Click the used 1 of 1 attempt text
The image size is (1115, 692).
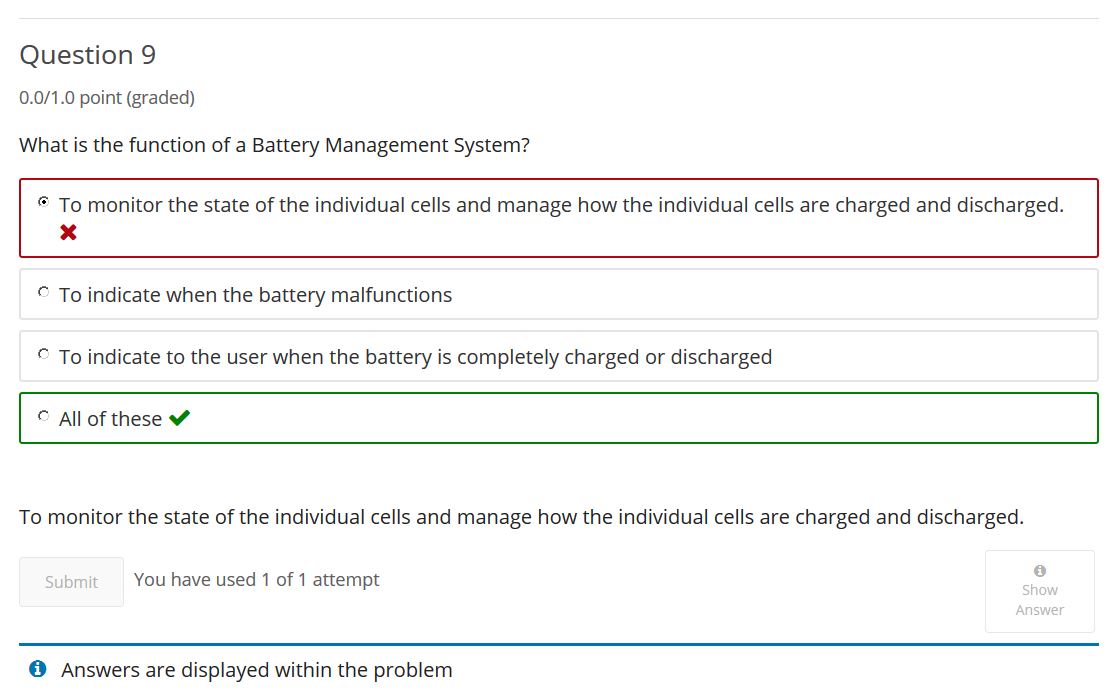(x=257, y=580)
